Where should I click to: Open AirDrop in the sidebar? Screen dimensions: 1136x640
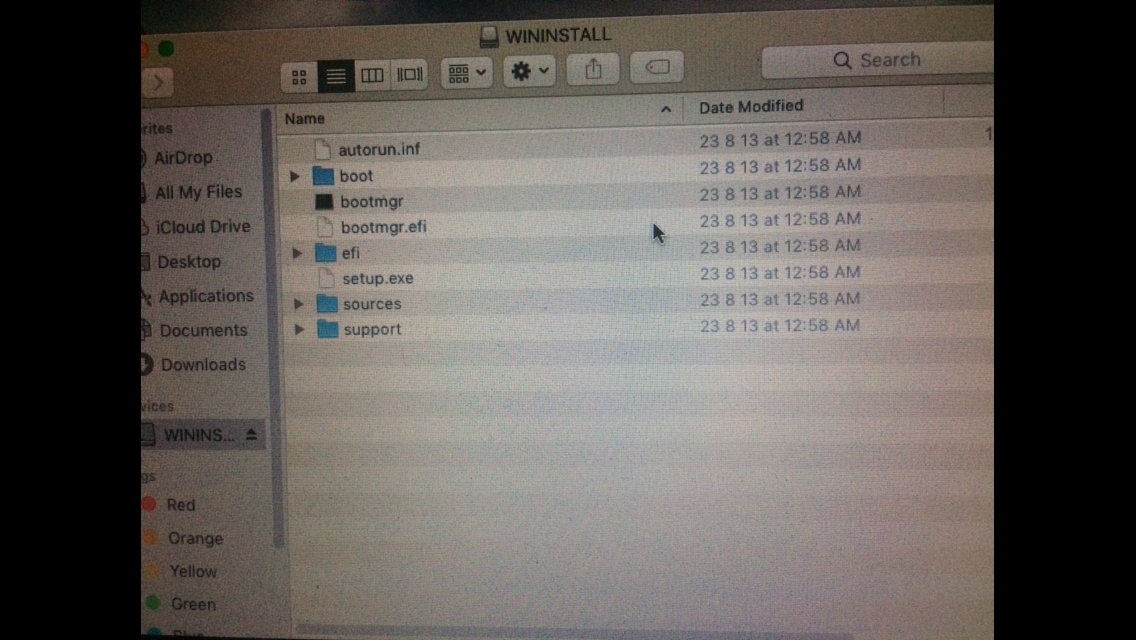coord(183,157)
